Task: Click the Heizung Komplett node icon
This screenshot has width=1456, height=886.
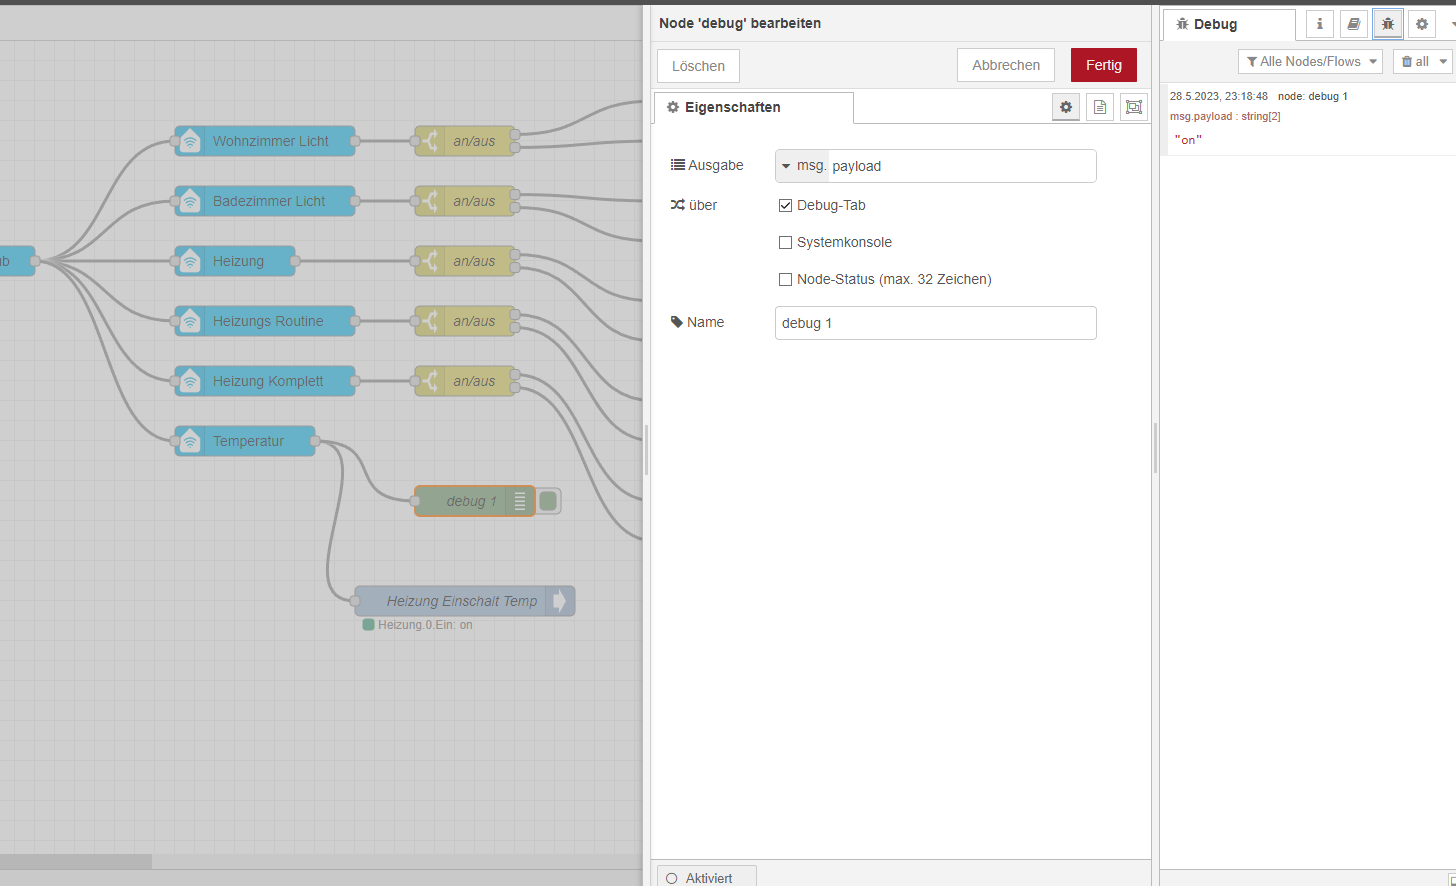Action: click(190, 381)
